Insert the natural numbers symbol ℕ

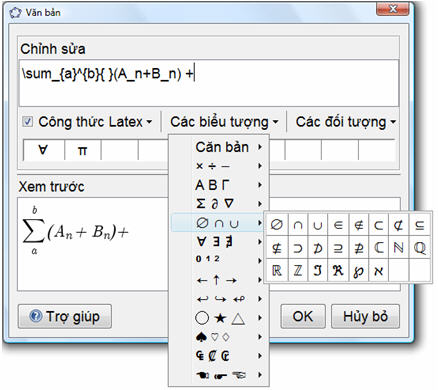pos(399,248)
